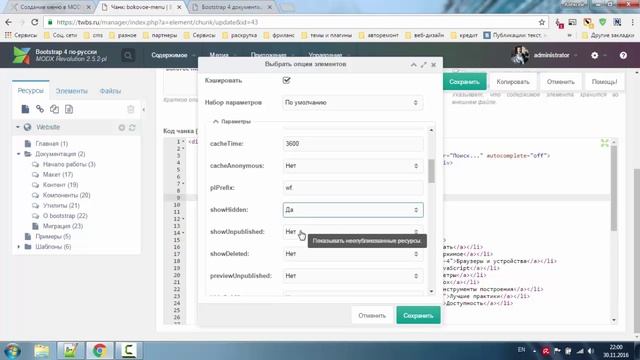Select Главная (1) in the tree
This screenshot has width=640, height=360.
(x=51, y=144)
